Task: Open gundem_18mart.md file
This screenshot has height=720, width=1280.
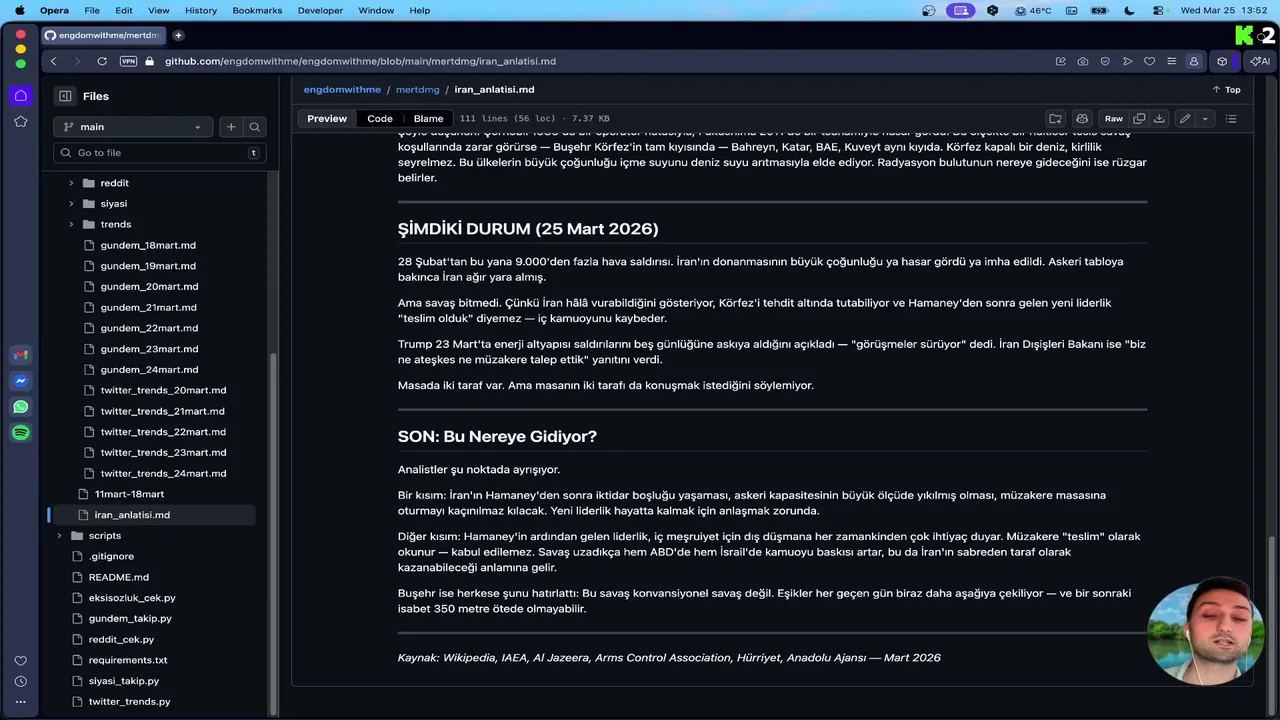Action: pyautogui.click(x=148, y=245)
